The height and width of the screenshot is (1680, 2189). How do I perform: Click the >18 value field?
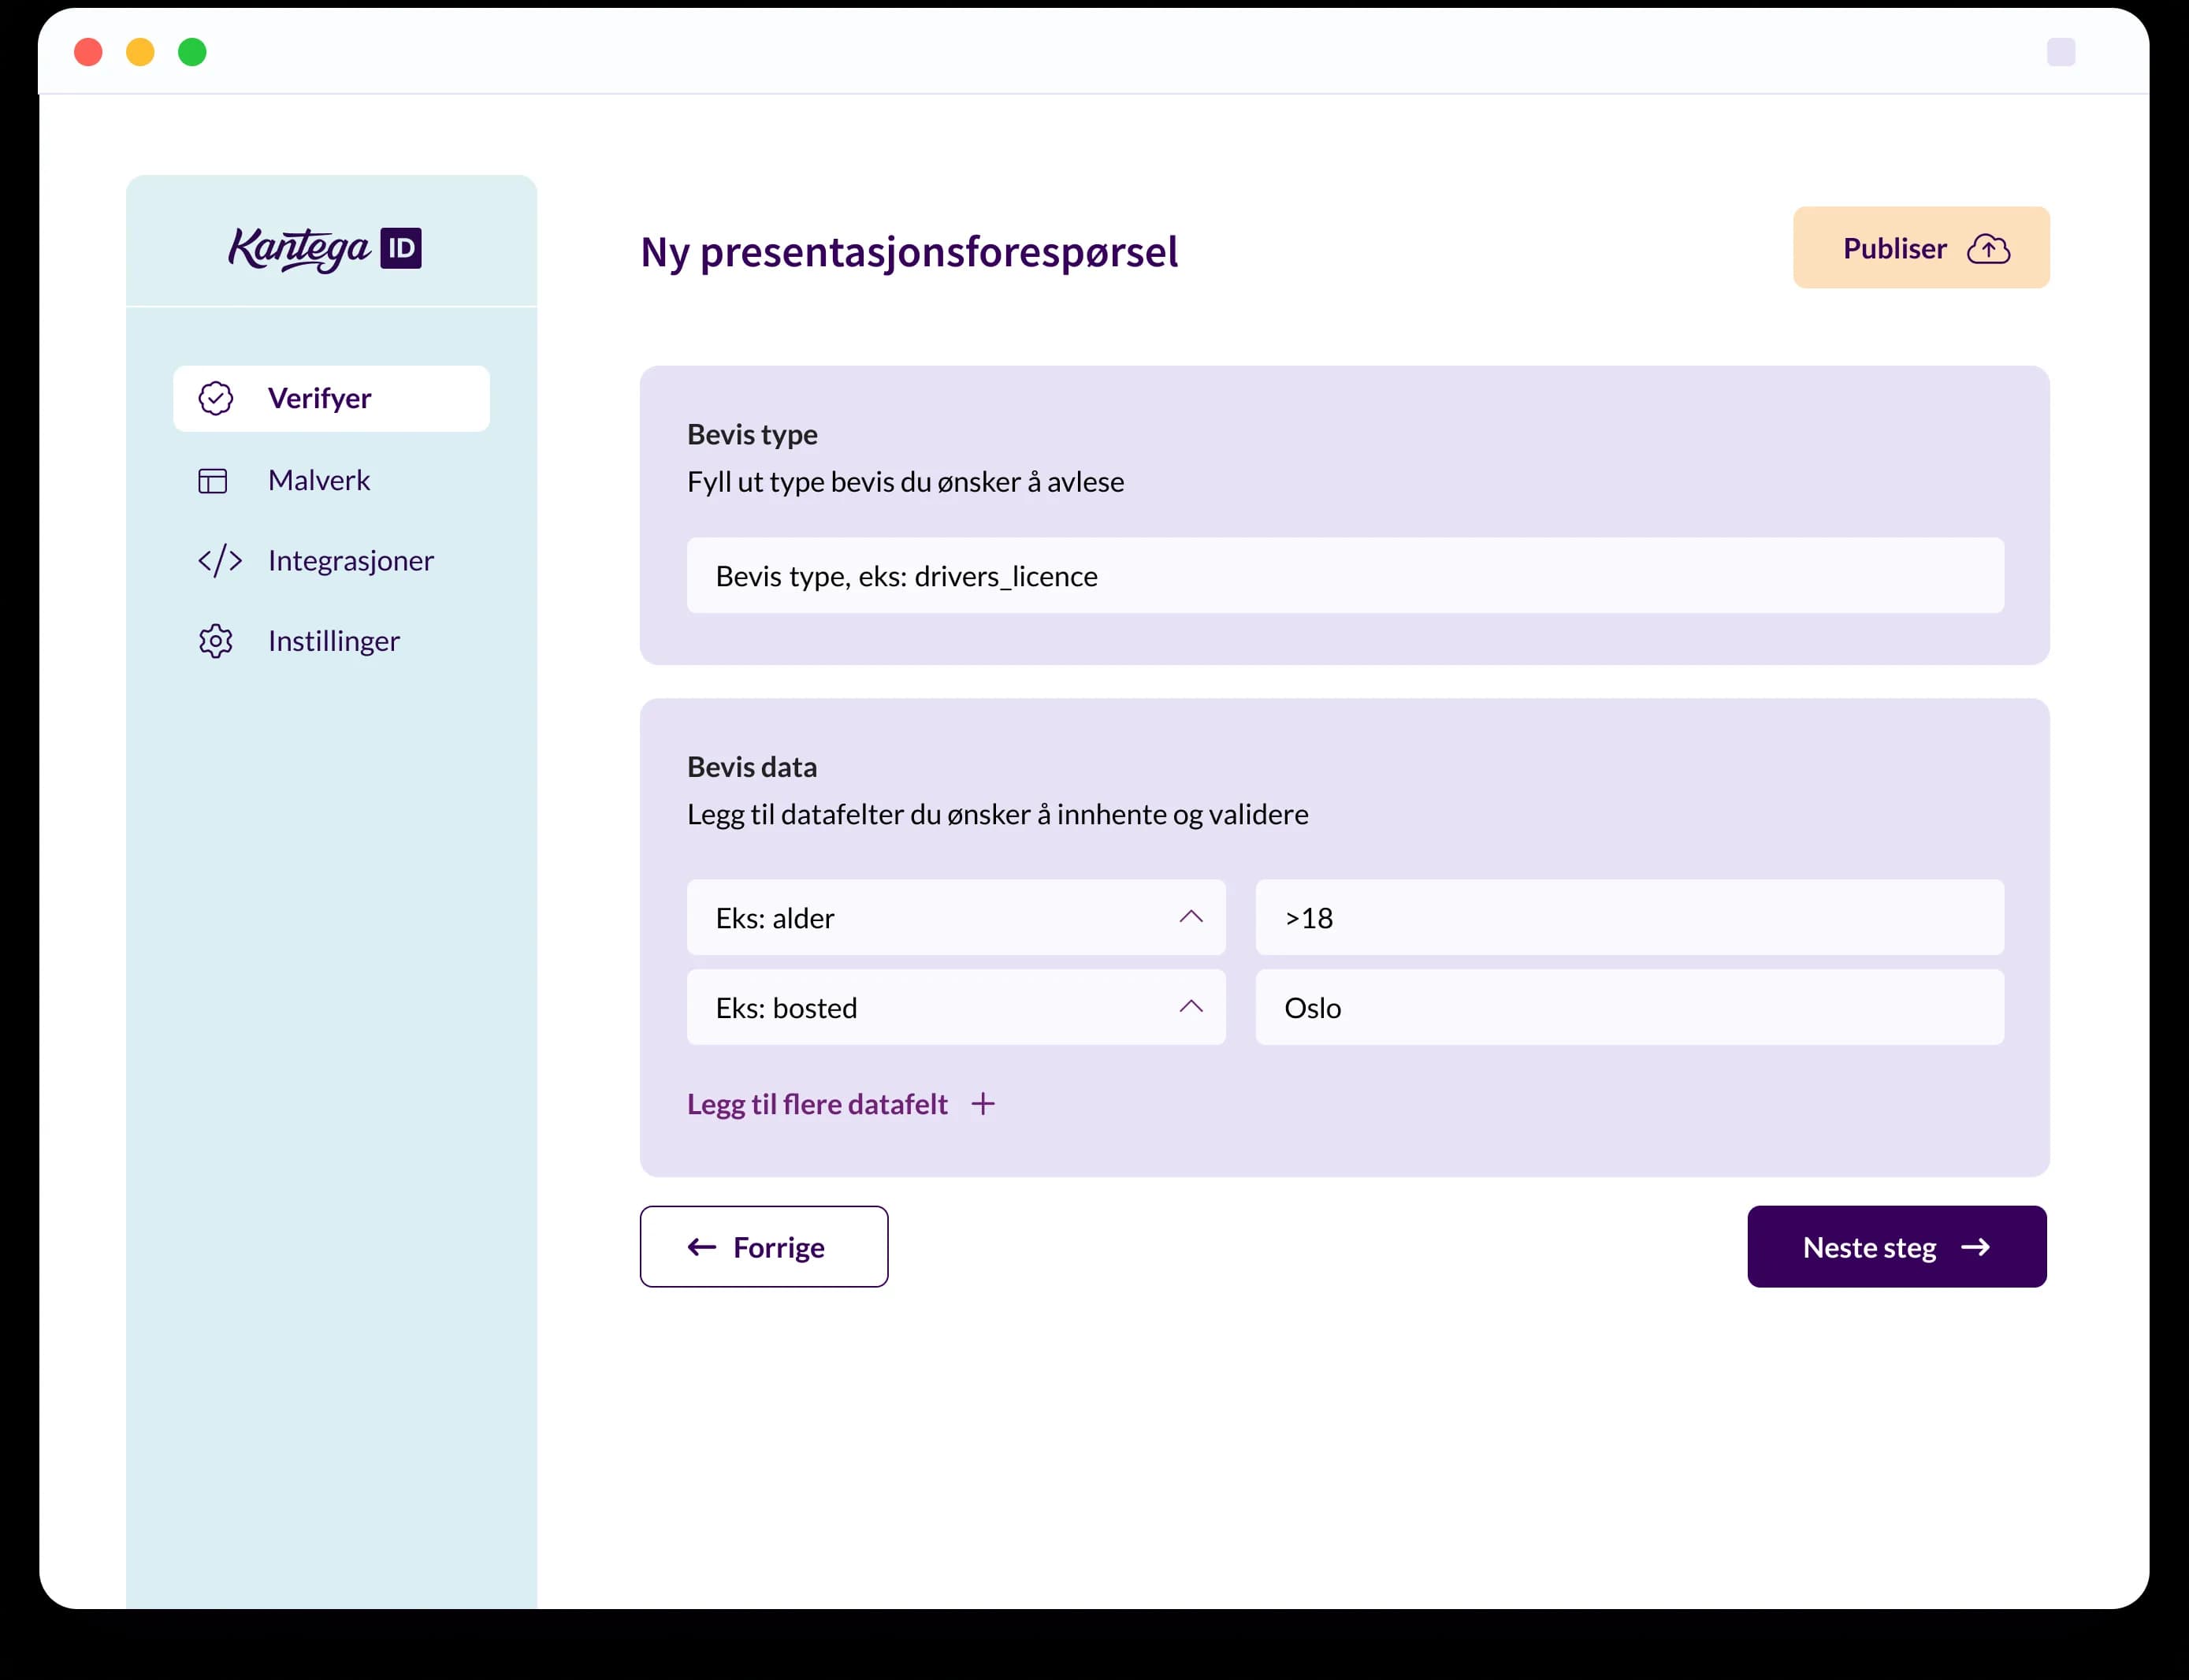click(1628, 917)
